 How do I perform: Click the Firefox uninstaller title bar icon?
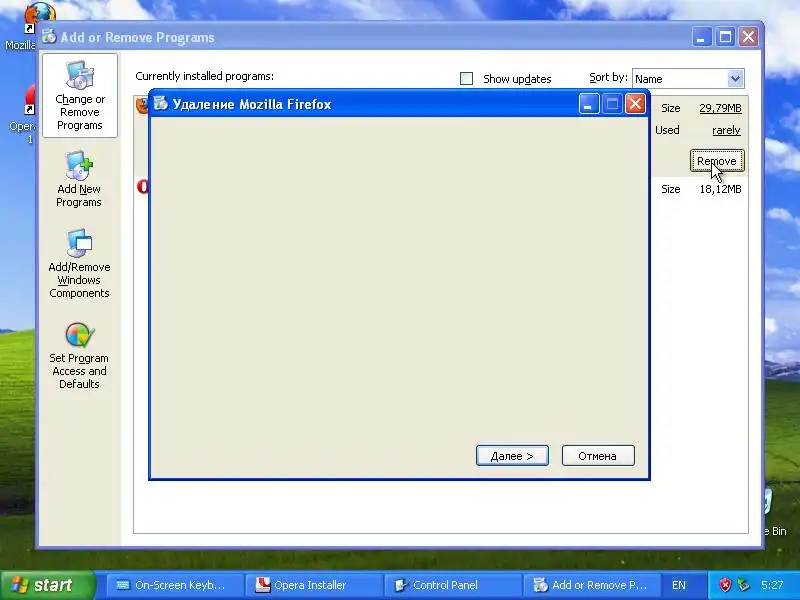point(161,104)
